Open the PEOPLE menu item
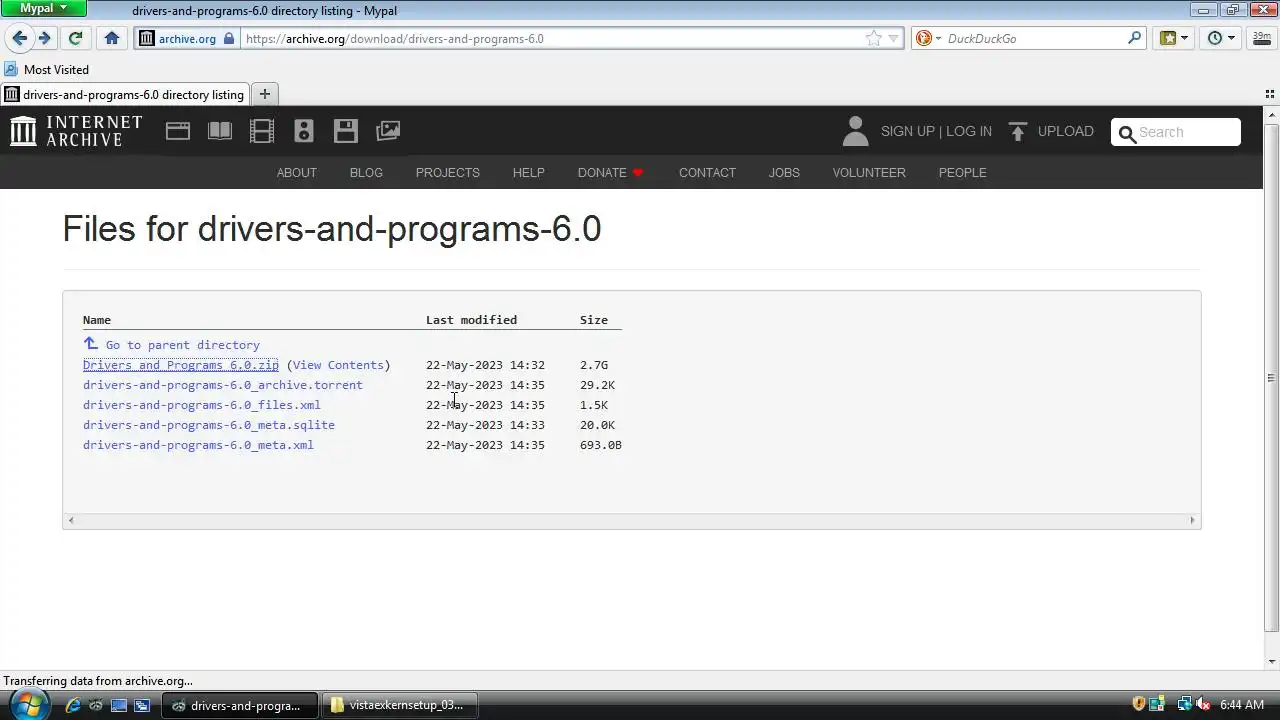This screenshot has width=1280, height=720. tap(962, 172)
